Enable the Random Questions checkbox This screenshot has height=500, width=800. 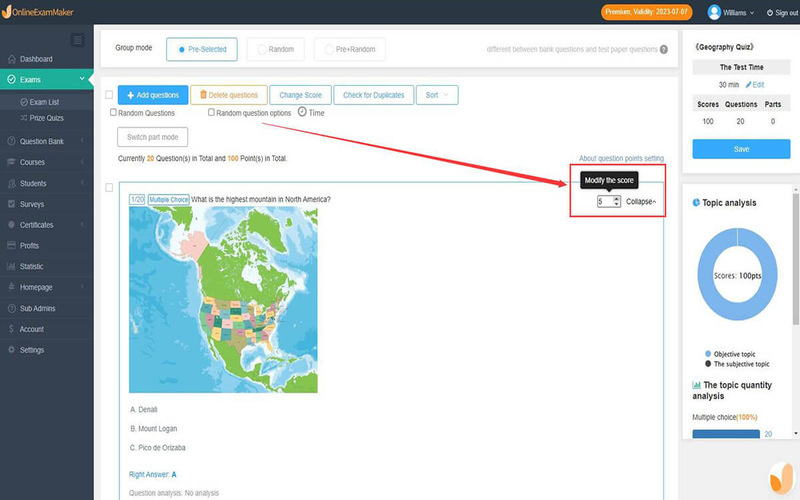[113, 113]
